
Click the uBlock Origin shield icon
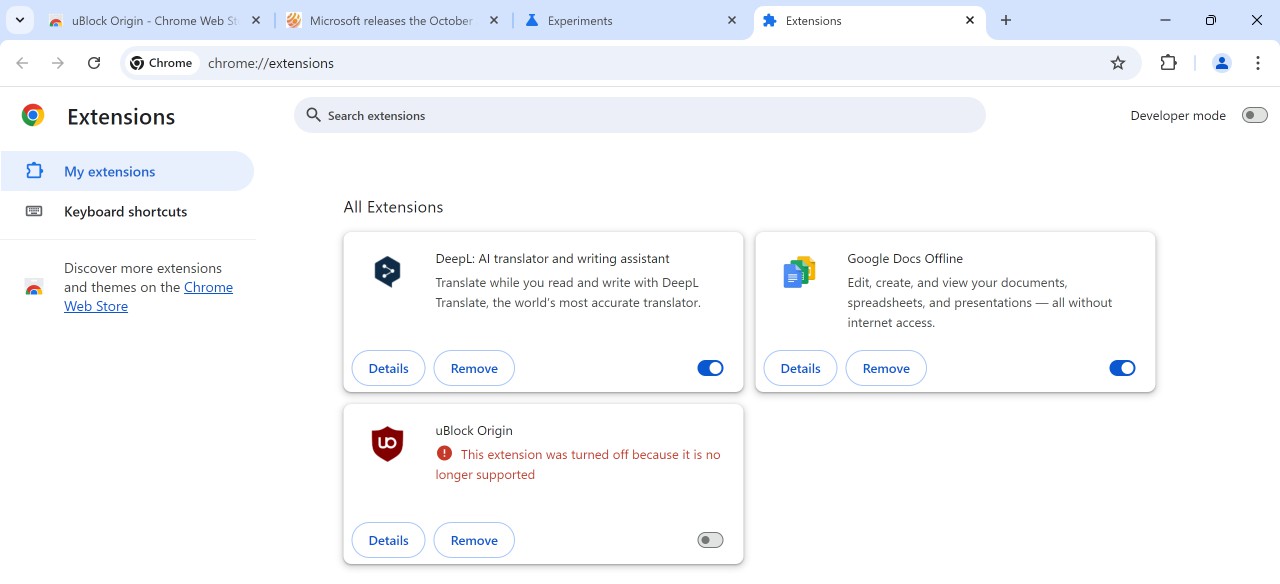(x=387, y=443)
